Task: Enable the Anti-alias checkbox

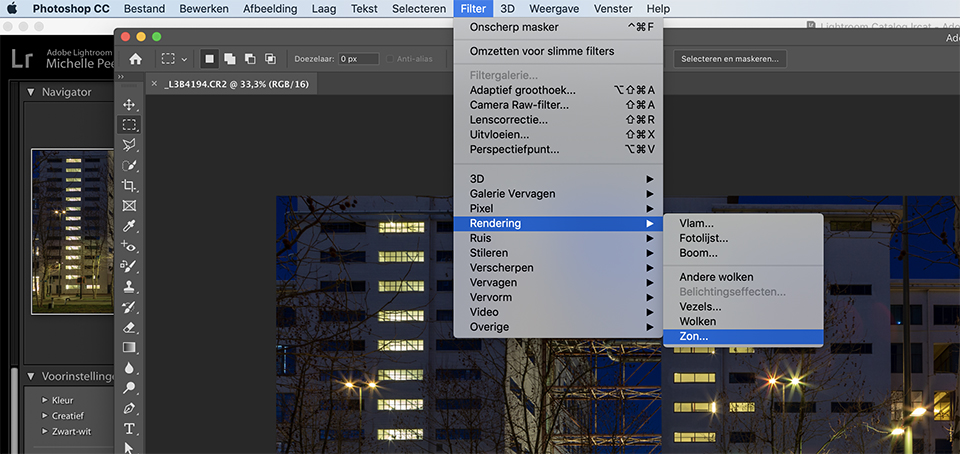Action: 390,59
